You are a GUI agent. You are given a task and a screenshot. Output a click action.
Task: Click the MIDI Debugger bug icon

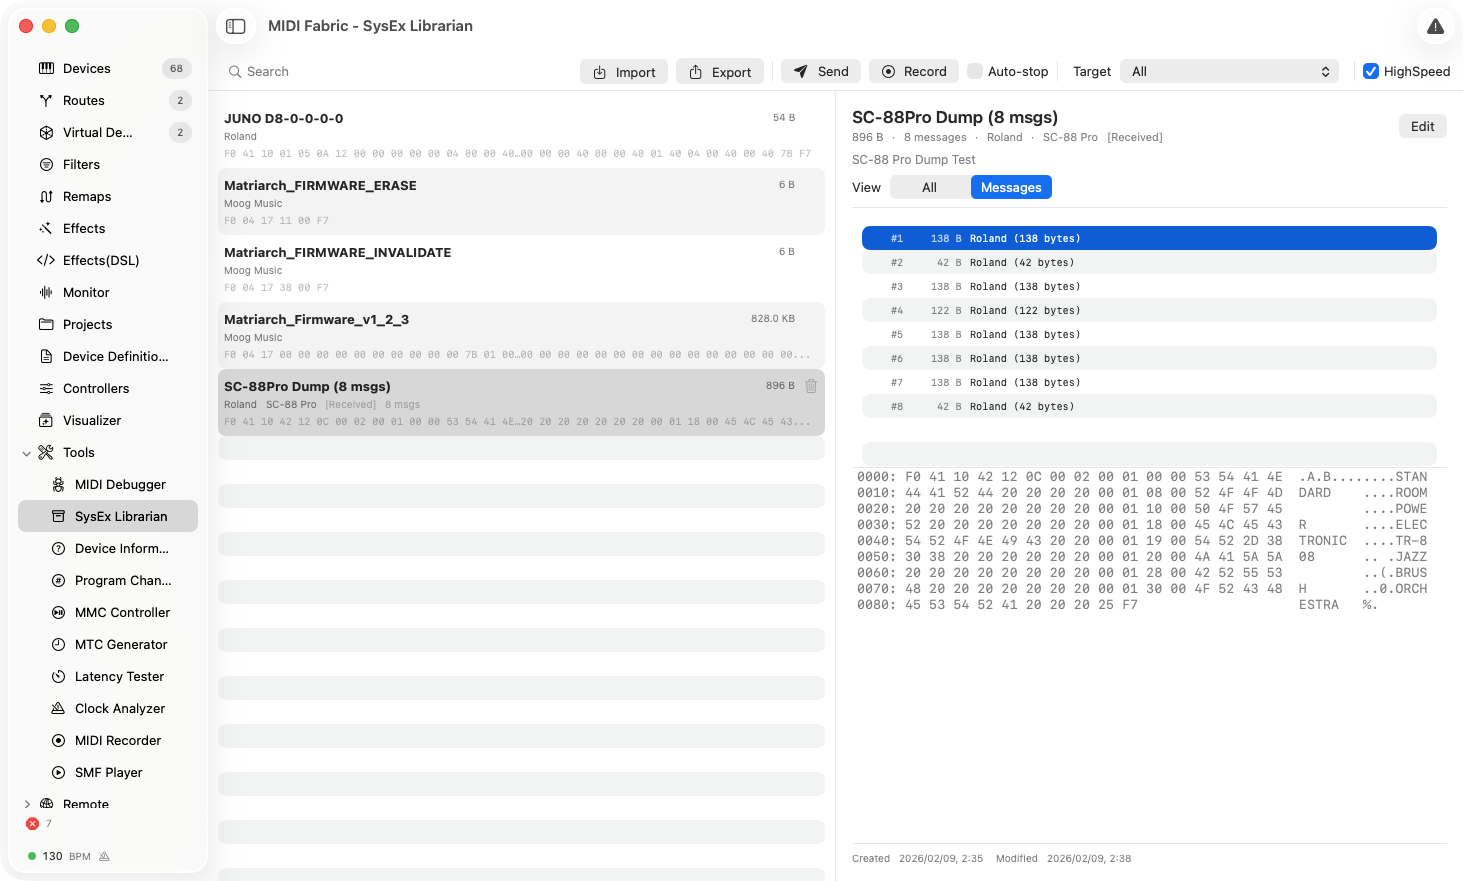point(58,484)
